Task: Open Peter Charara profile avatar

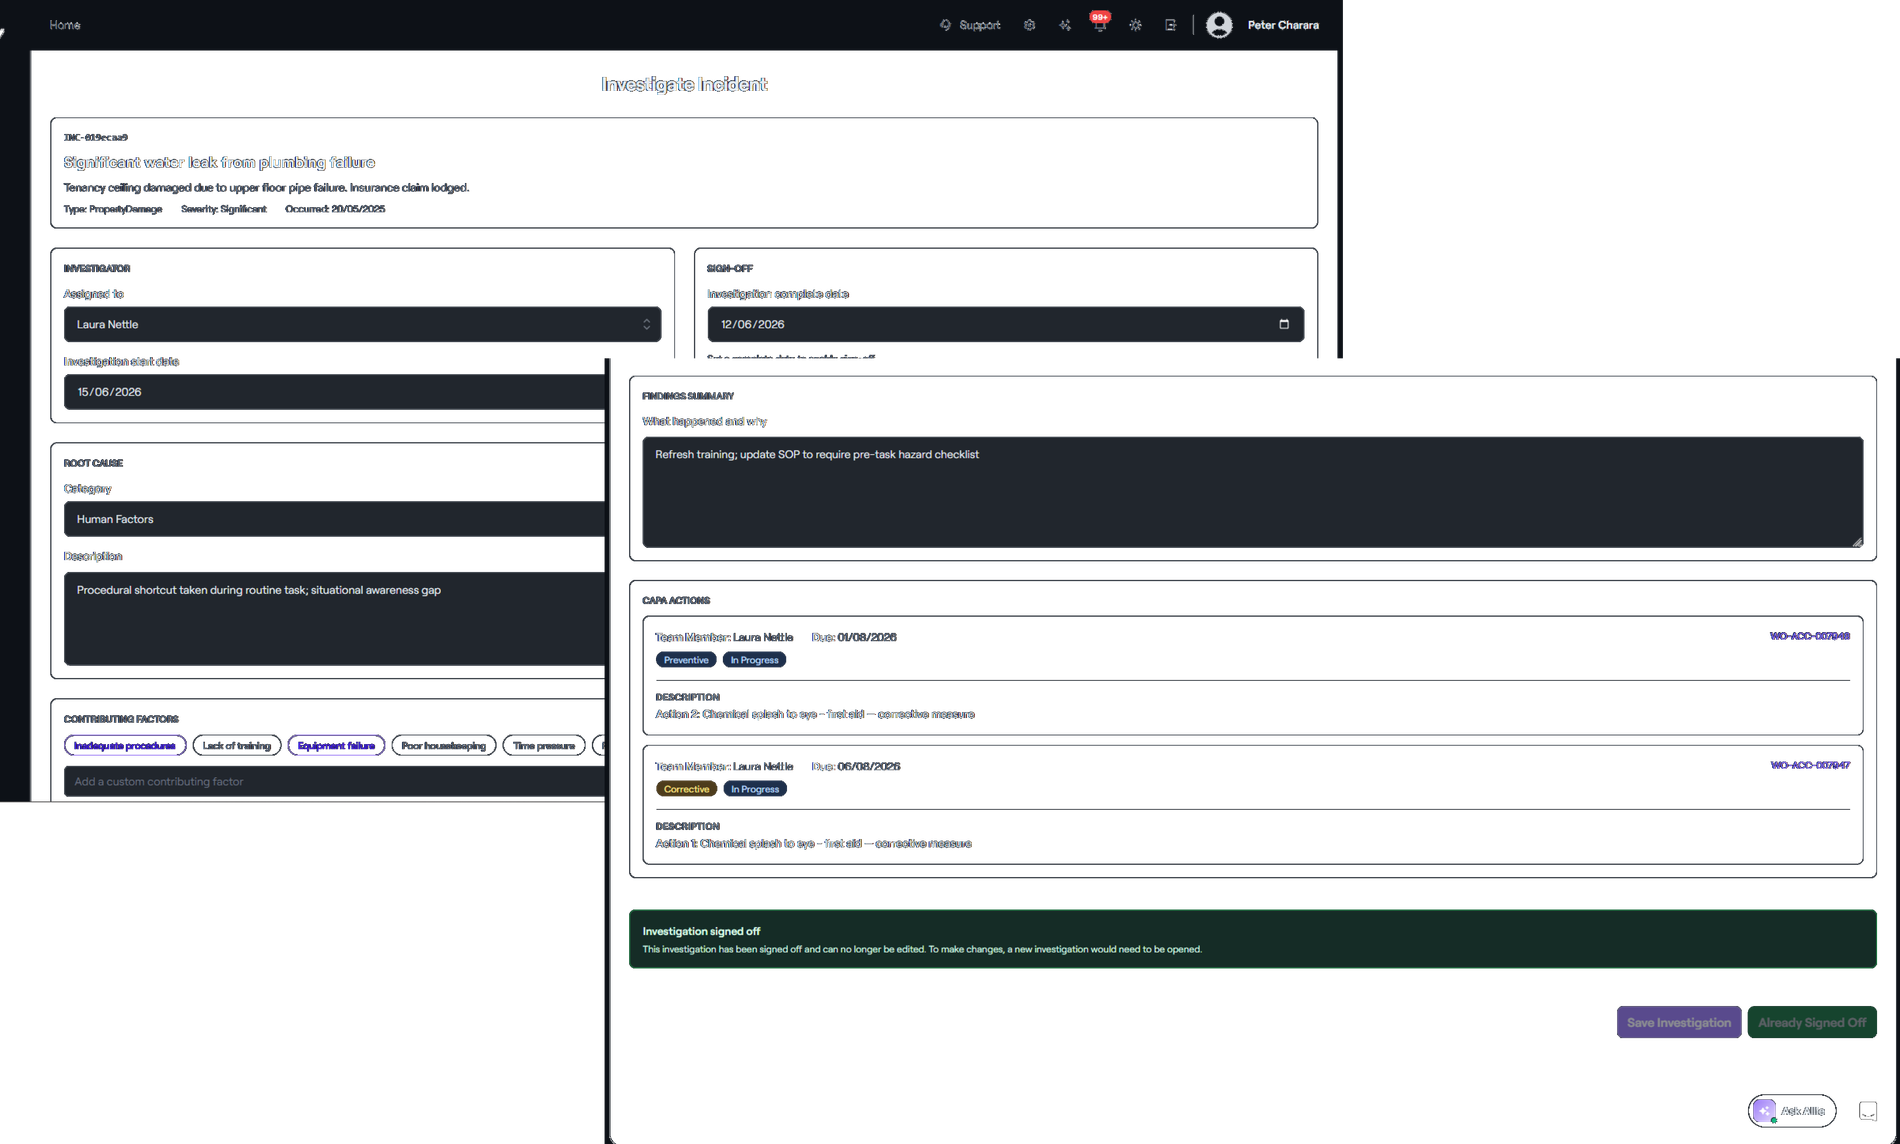Action: click(x=1219, y=25)
